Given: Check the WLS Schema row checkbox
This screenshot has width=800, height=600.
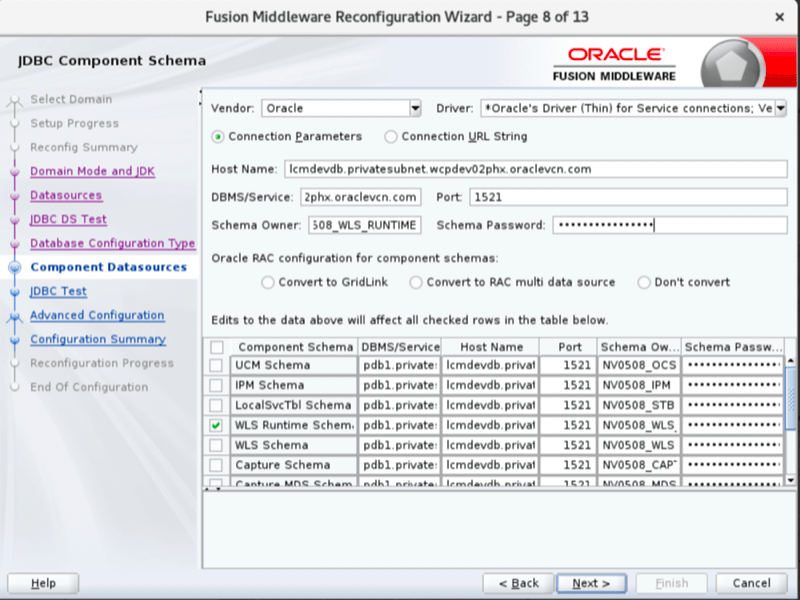Looking at the screenshot, I should 216,445.
